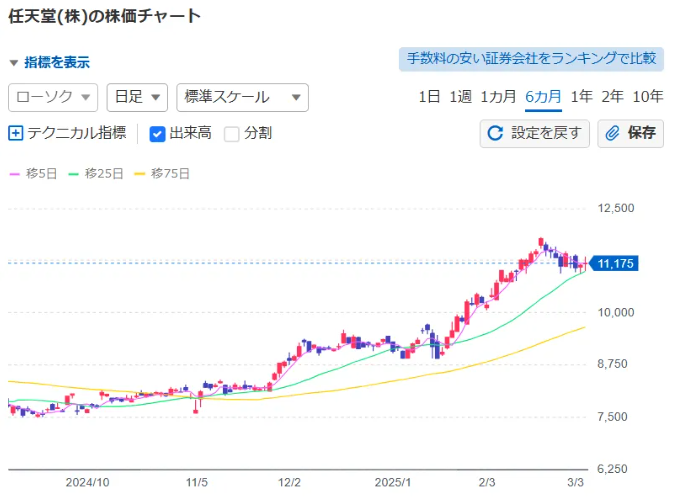This screenshot has height=500, width=673.
Task: Select the 1日 period tab
Action: coord(429,97)
